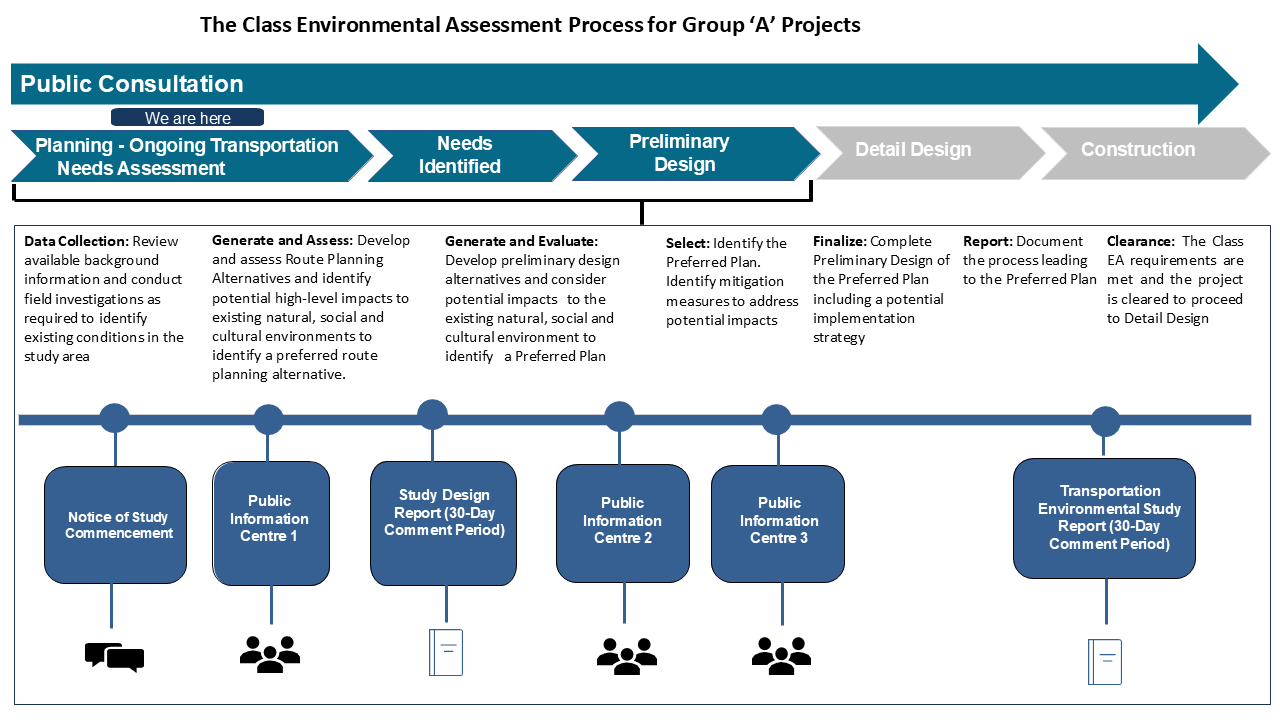Click the Planning - Ongoing Transportation Needs Assessment arrow

[x=192, y=156]
